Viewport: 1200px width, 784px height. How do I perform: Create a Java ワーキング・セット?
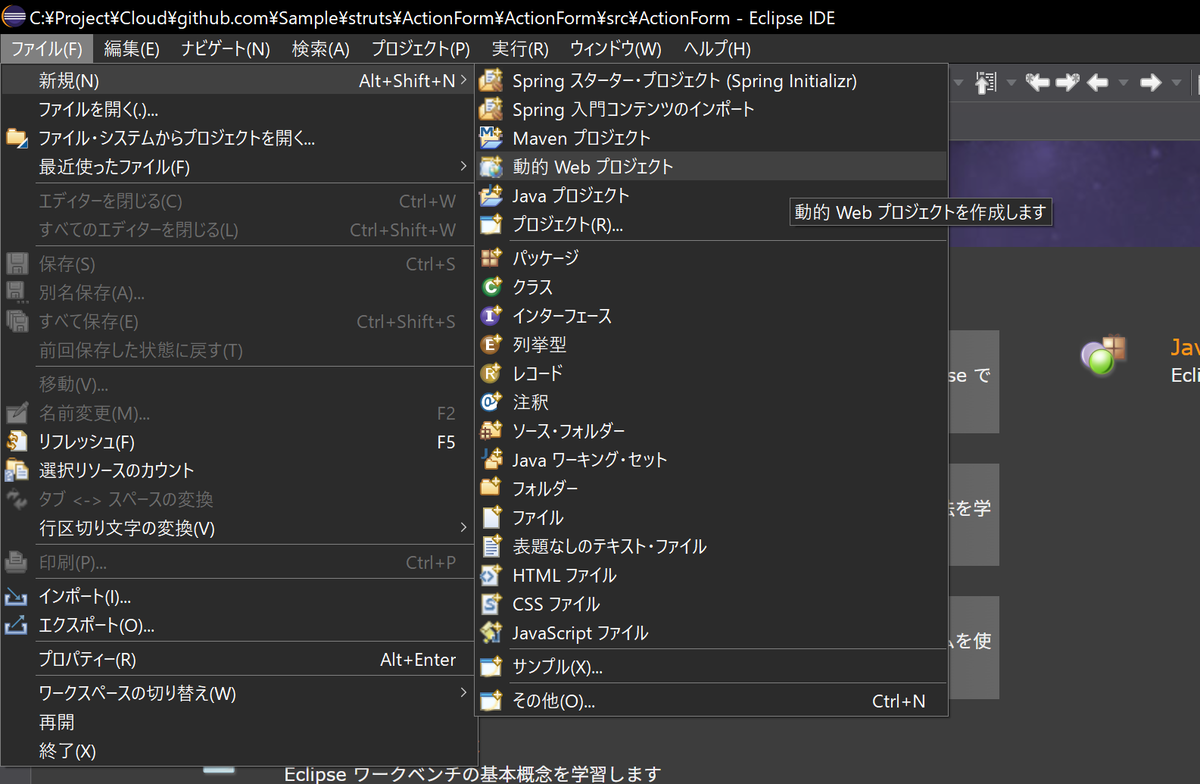coord(711,460)
